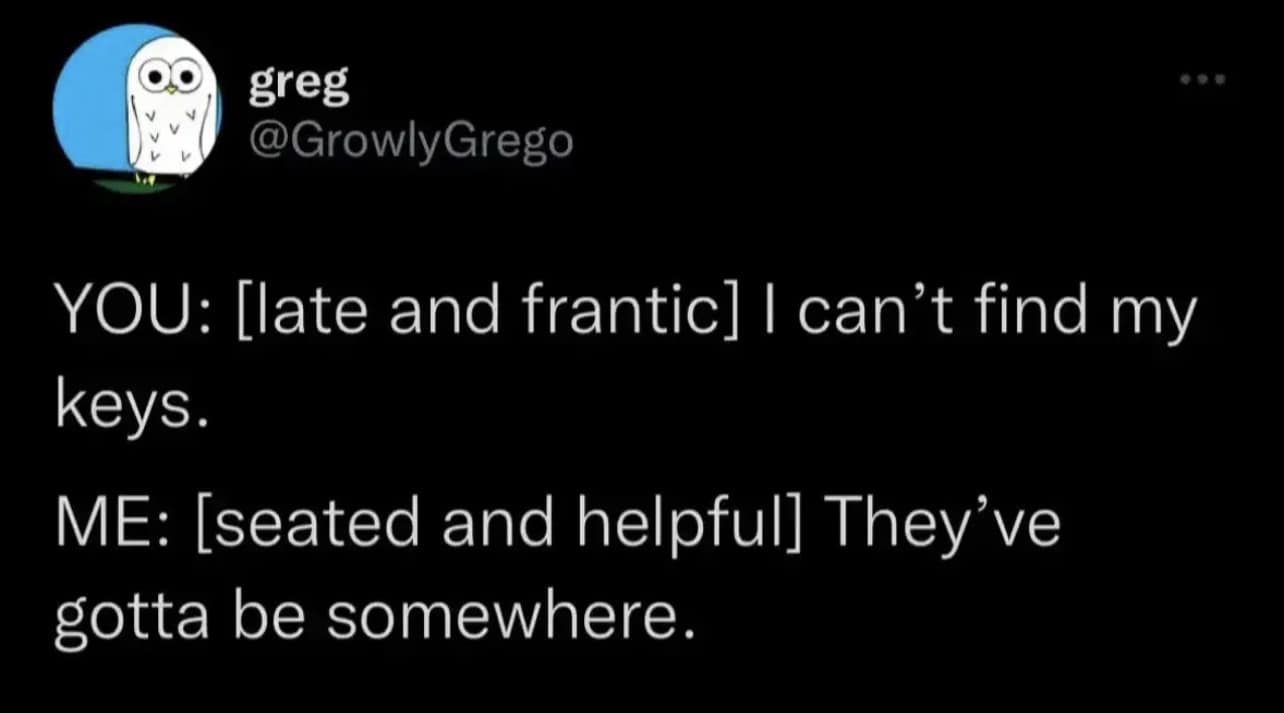This screenshot has width=1284, height=713.
Task: Select the username text below greg
Action: pyautogui.click(x=413, y=140)
